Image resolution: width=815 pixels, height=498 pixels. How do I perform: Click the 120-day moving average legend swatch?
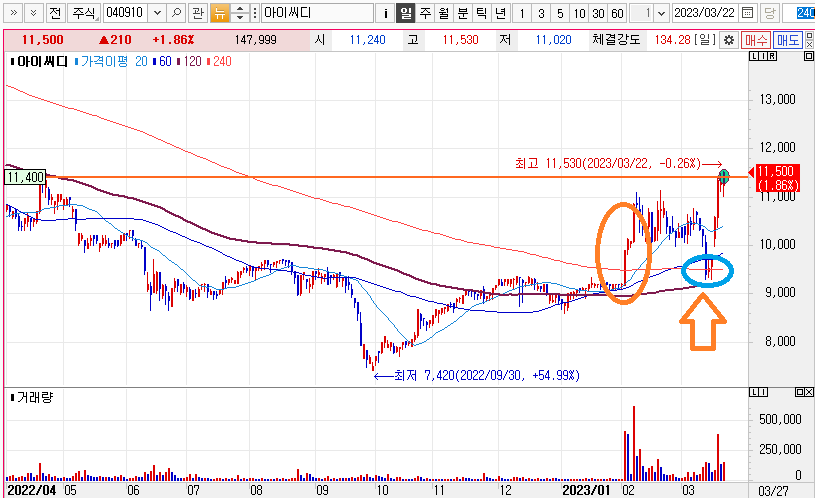tap(178, 61)
